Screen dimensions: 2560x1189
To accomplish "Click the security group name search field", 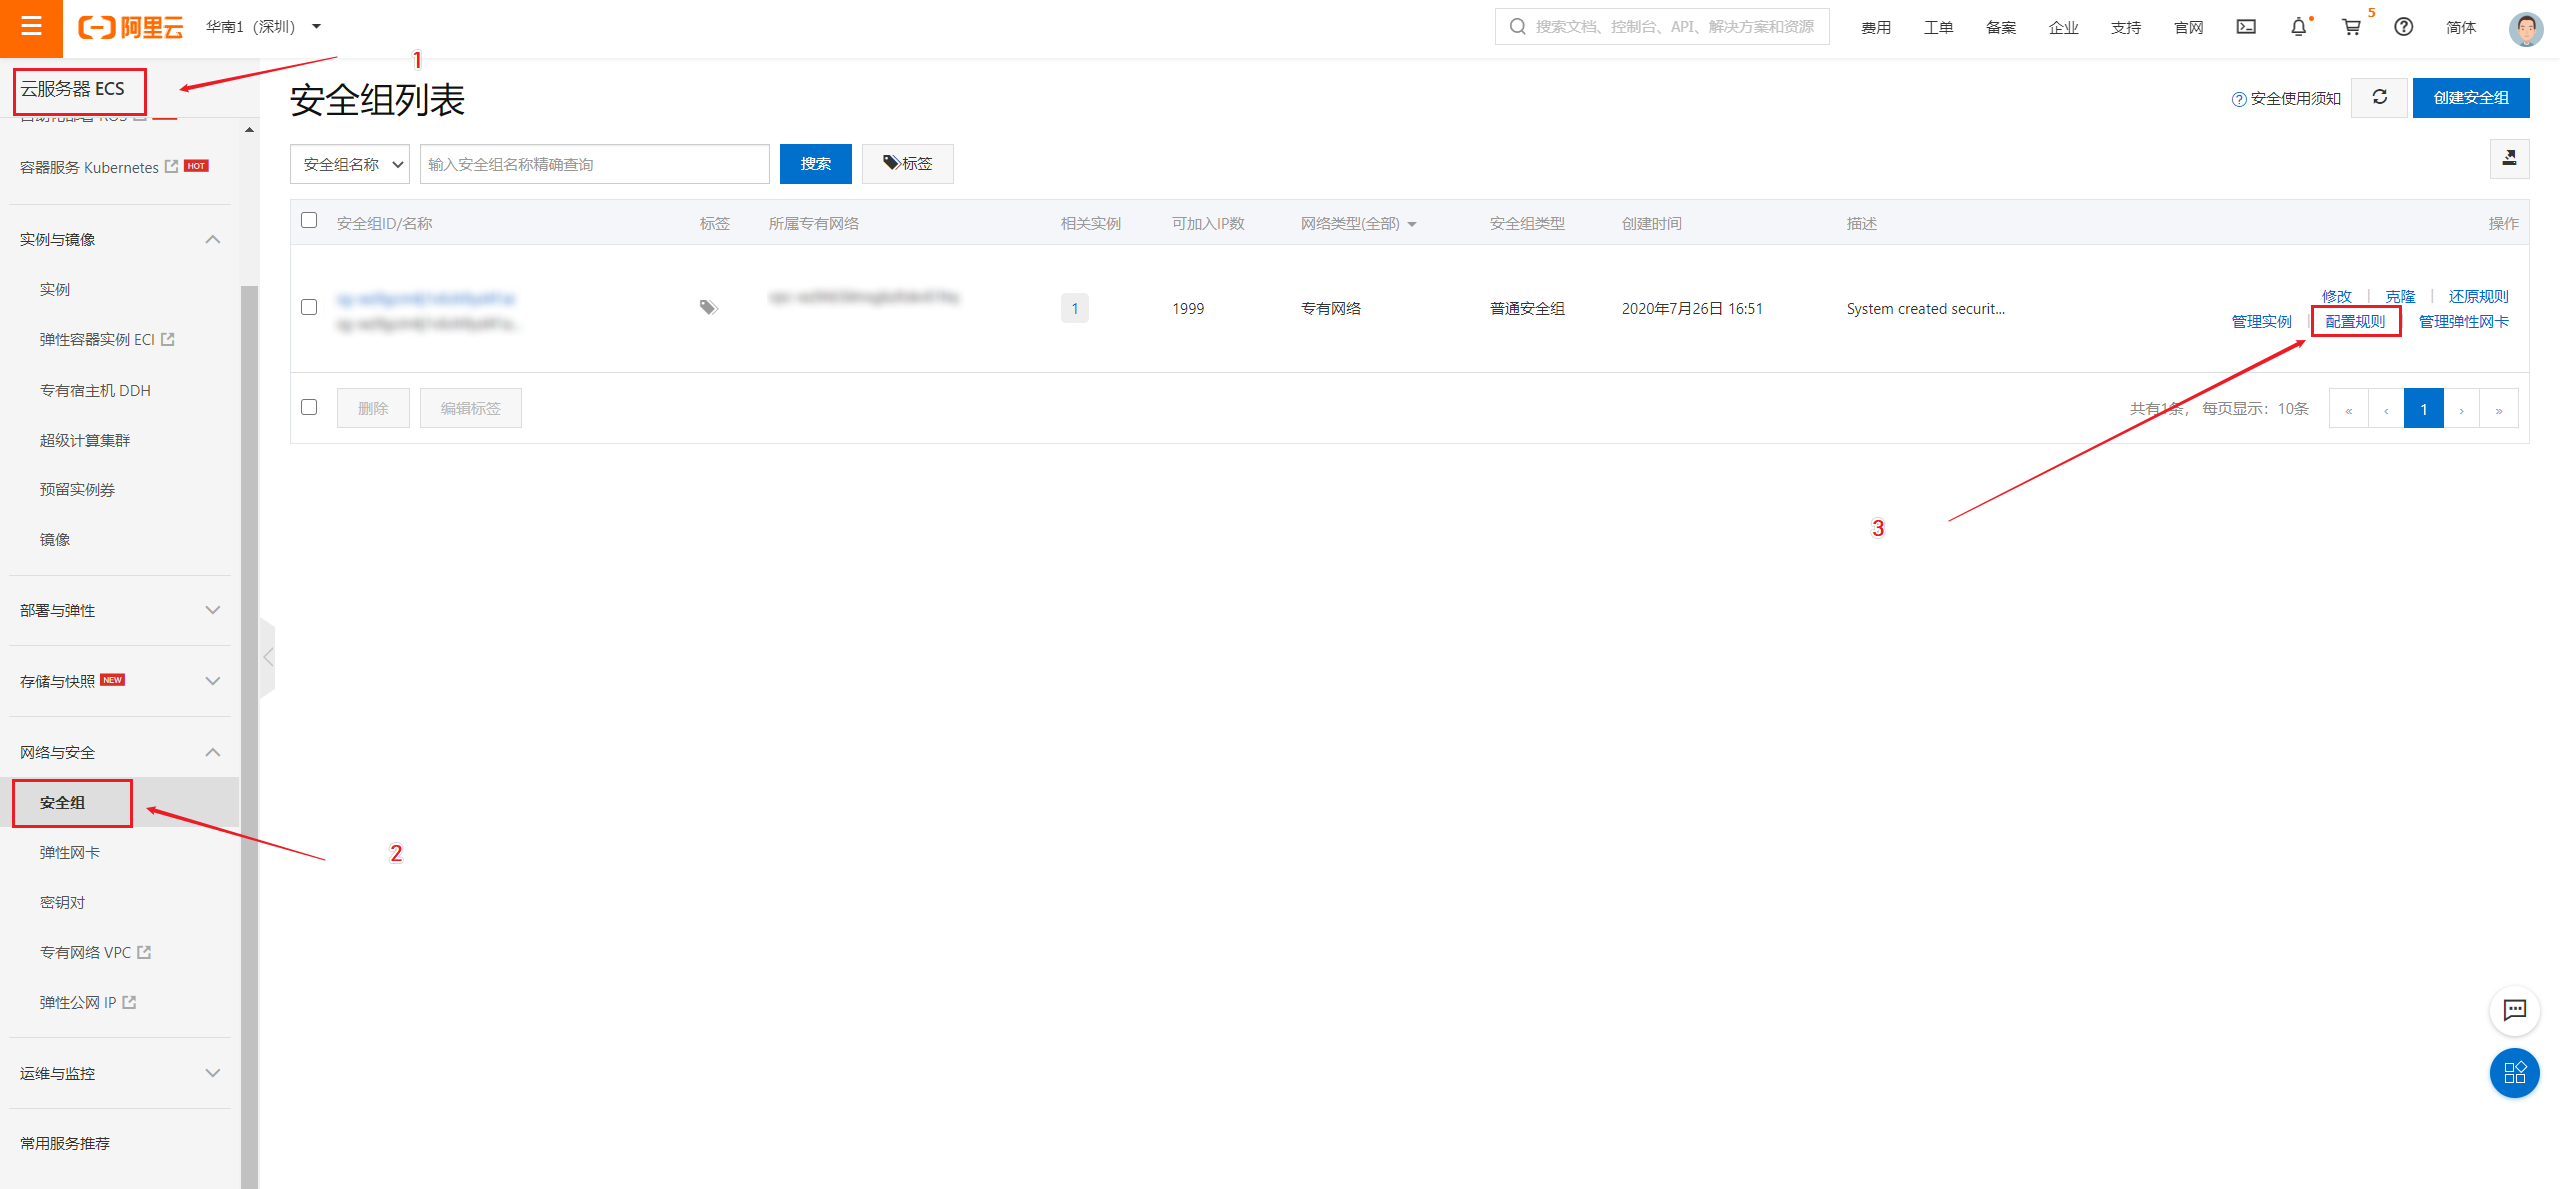I will 594,163.
